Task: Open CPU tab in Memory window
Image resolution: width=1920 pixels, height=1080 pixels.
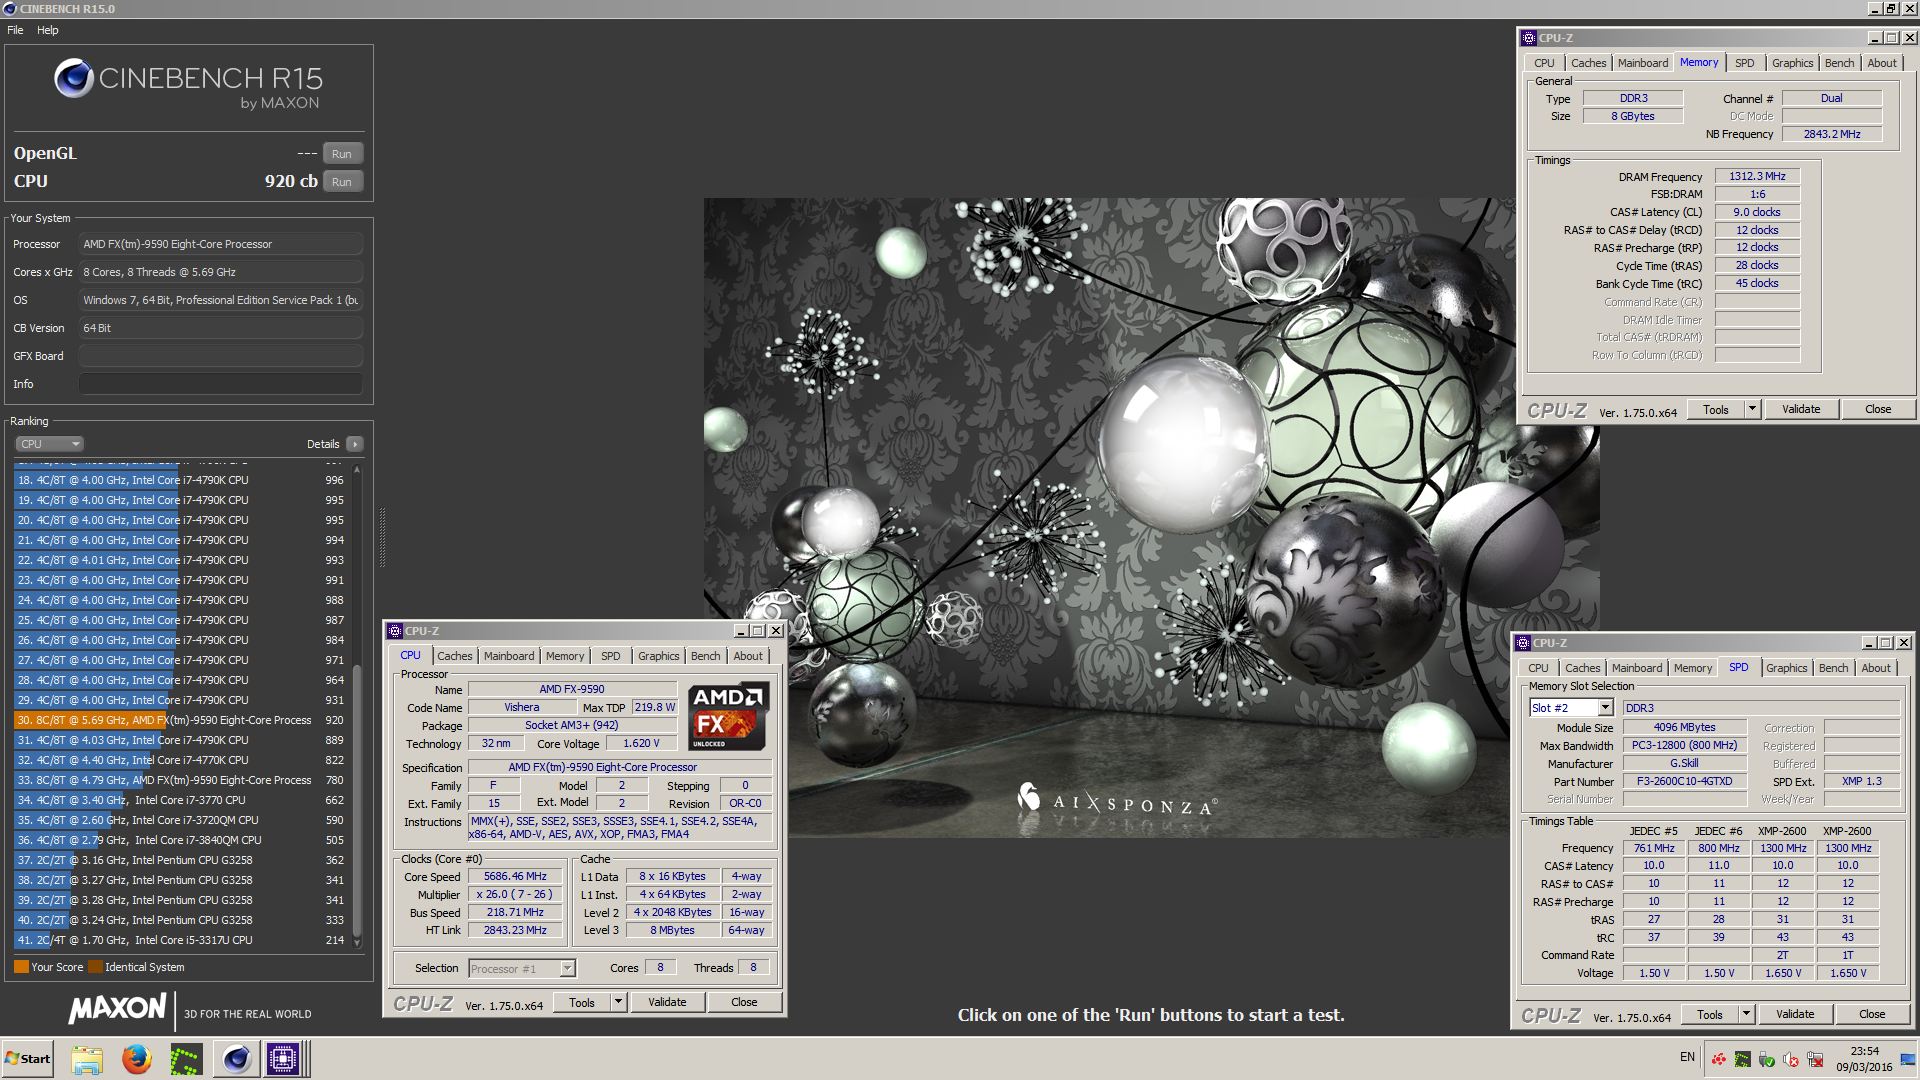Action: point(1545,63)
